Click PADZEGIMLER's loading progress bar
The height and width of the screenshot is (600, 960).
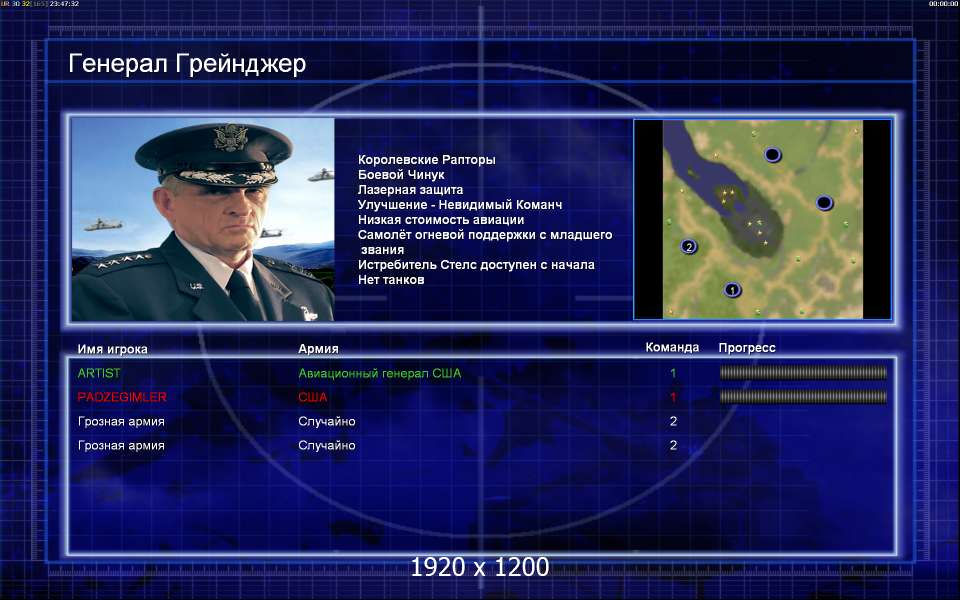pos(803,397)
